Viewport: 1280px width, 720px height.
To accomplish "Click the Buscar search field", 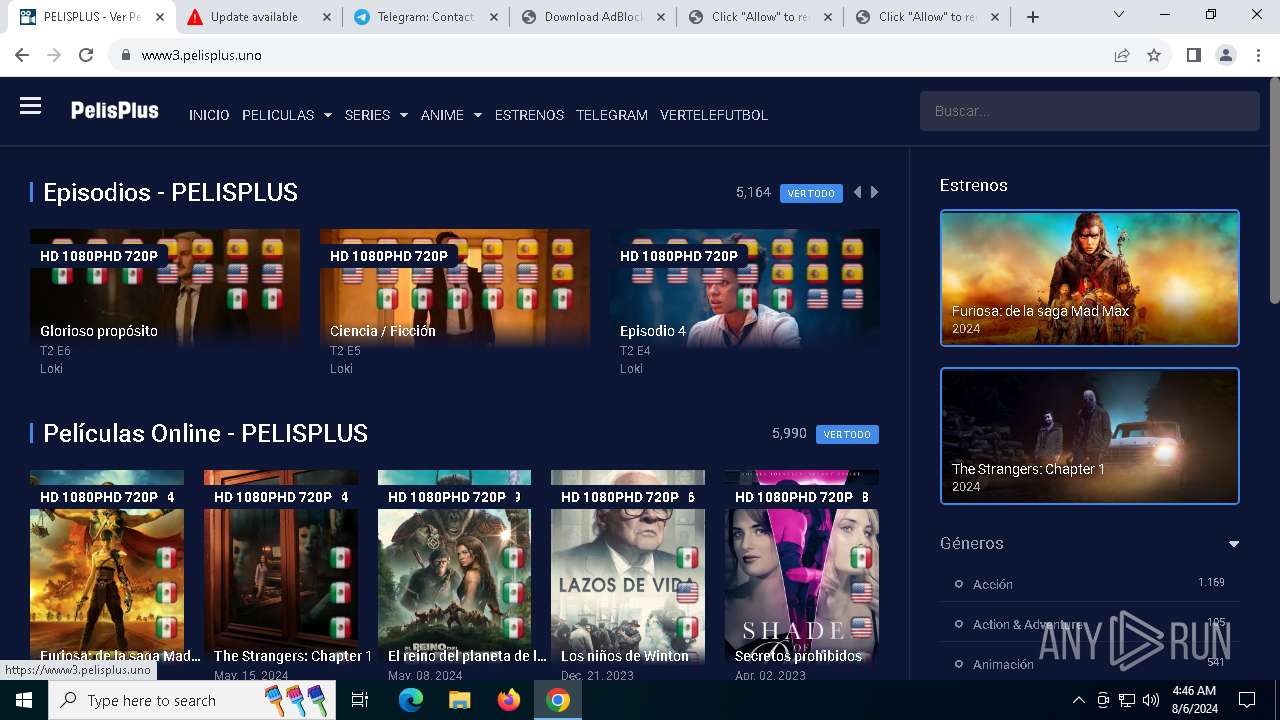I will (x=1089, y=111).
